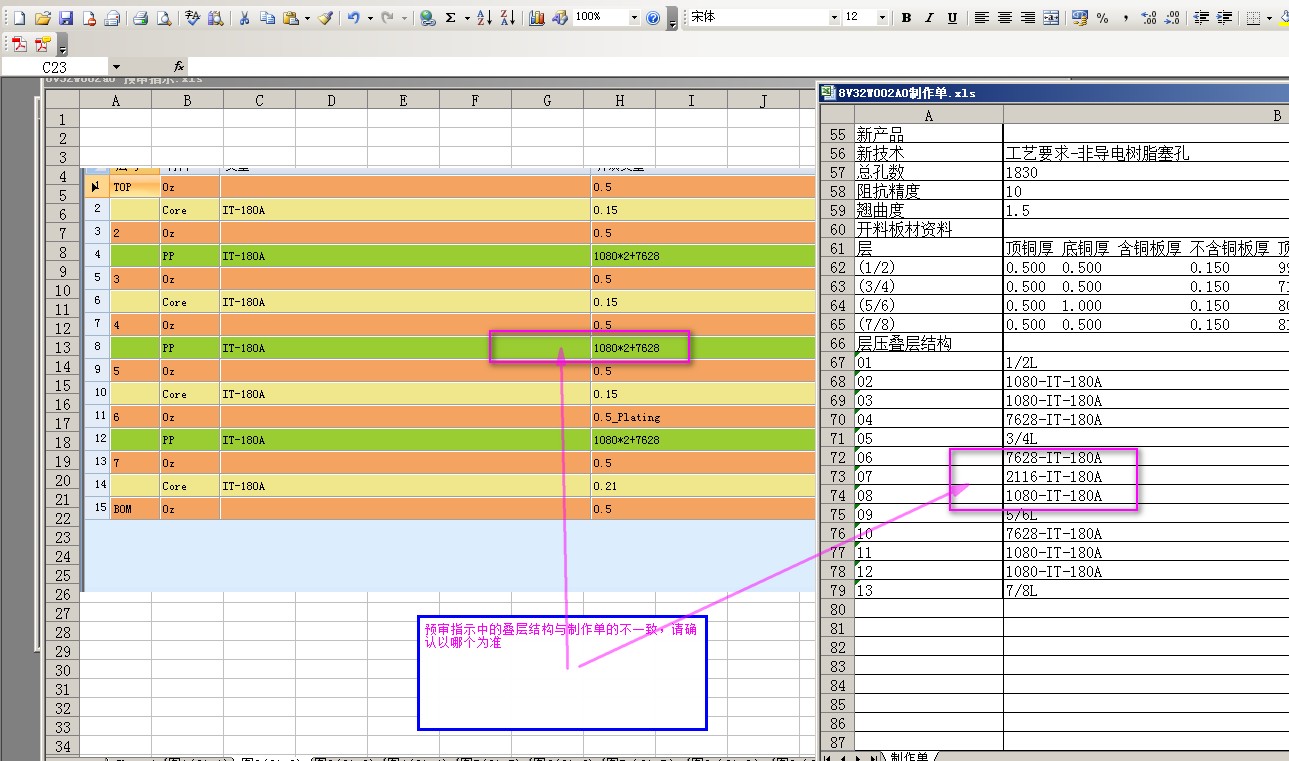Open the Undo history arrow
This screenshot has width=1289, height=761.
370,18
